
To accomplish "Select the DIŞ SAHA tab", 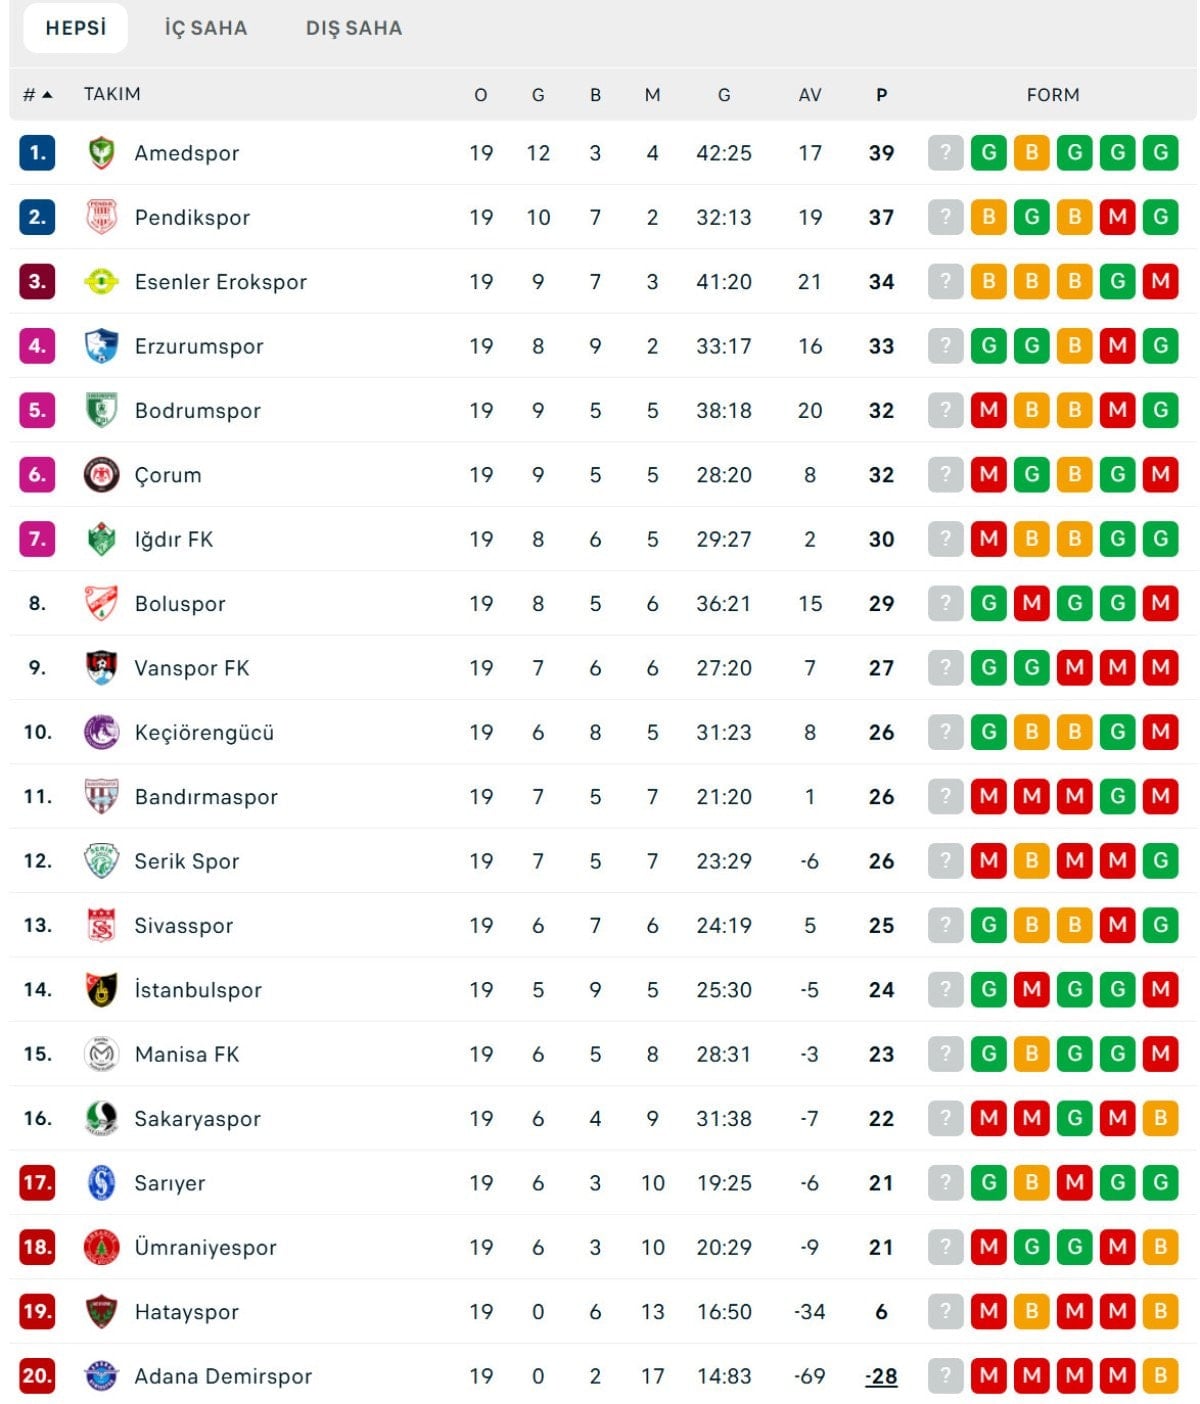I will pyautogui.click(x=354, y=28).
